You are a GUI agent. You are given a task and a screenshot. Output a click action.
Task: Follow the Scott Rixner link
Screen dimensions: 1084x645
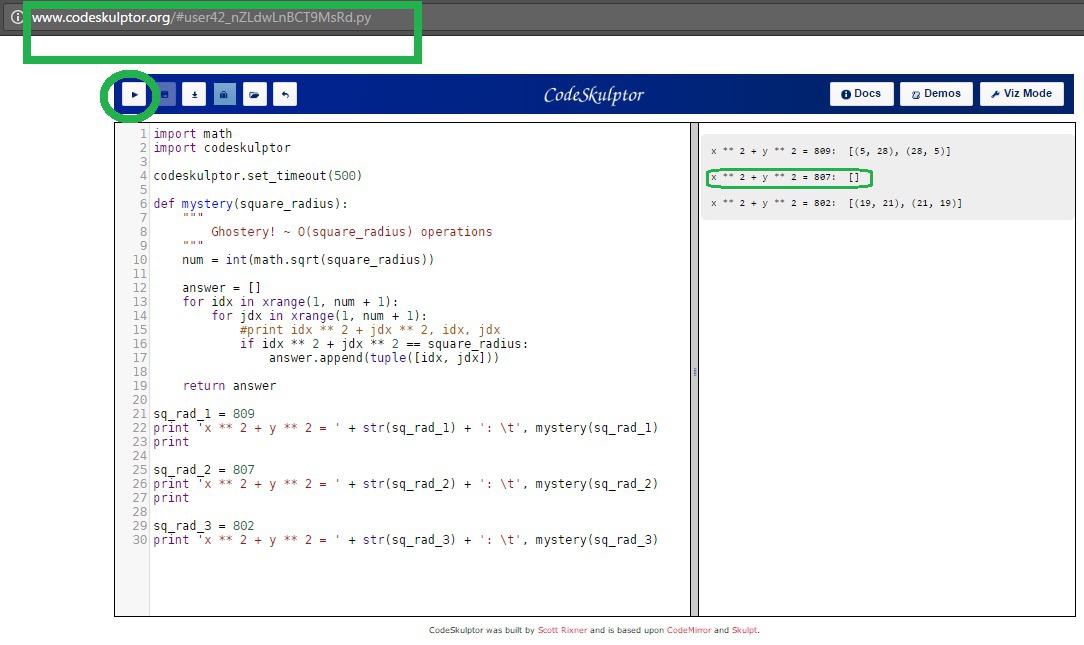click(x=563, y=631)
